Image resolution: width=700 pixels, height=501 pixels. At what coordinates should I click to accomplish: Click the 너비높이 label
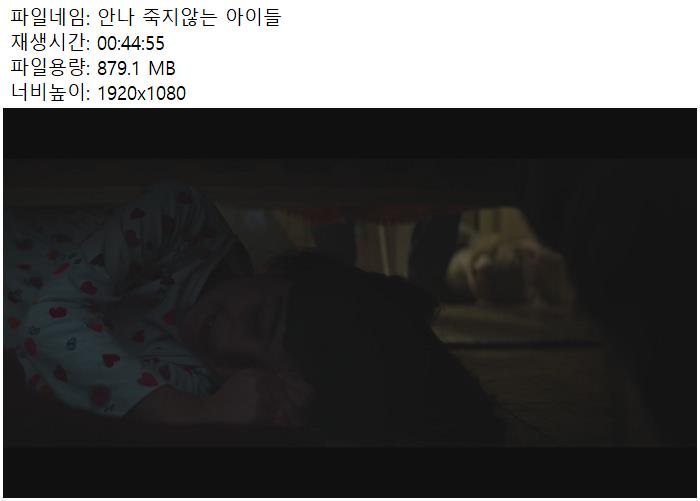click(x=50, y=93)
